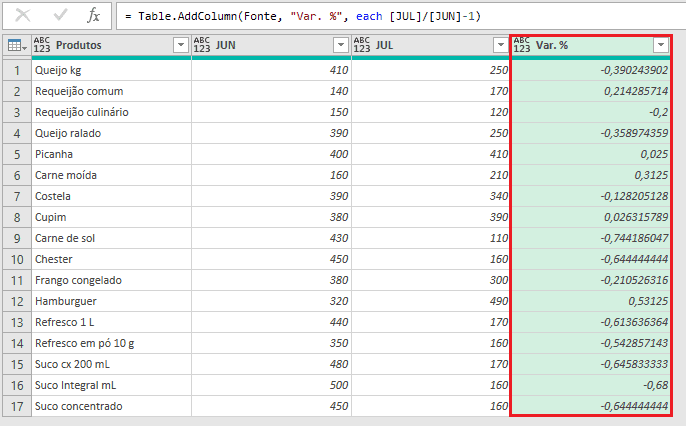Image resolution: width=686 pixels, height=426 pixels.
Task: Click JUN value 500 for Suco Integral mL
Action: [272, 385]
